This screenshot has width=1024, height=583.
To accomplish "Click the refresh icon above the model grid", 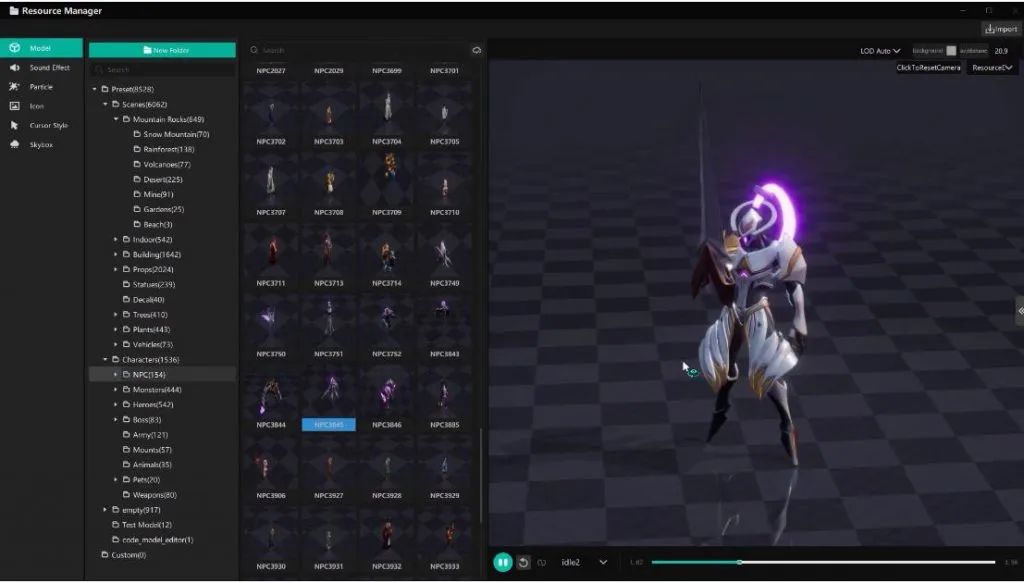I will (477, 49).
